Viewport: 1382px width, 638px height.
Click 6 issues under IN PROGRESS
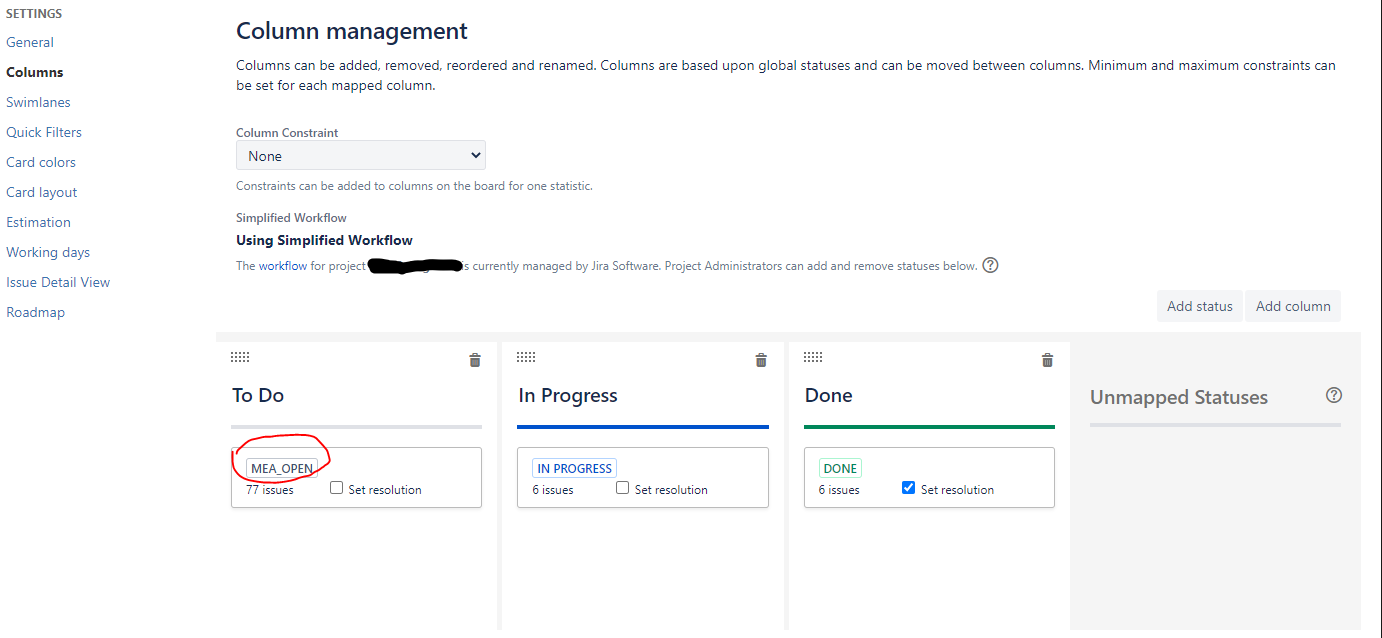(553, 490)
